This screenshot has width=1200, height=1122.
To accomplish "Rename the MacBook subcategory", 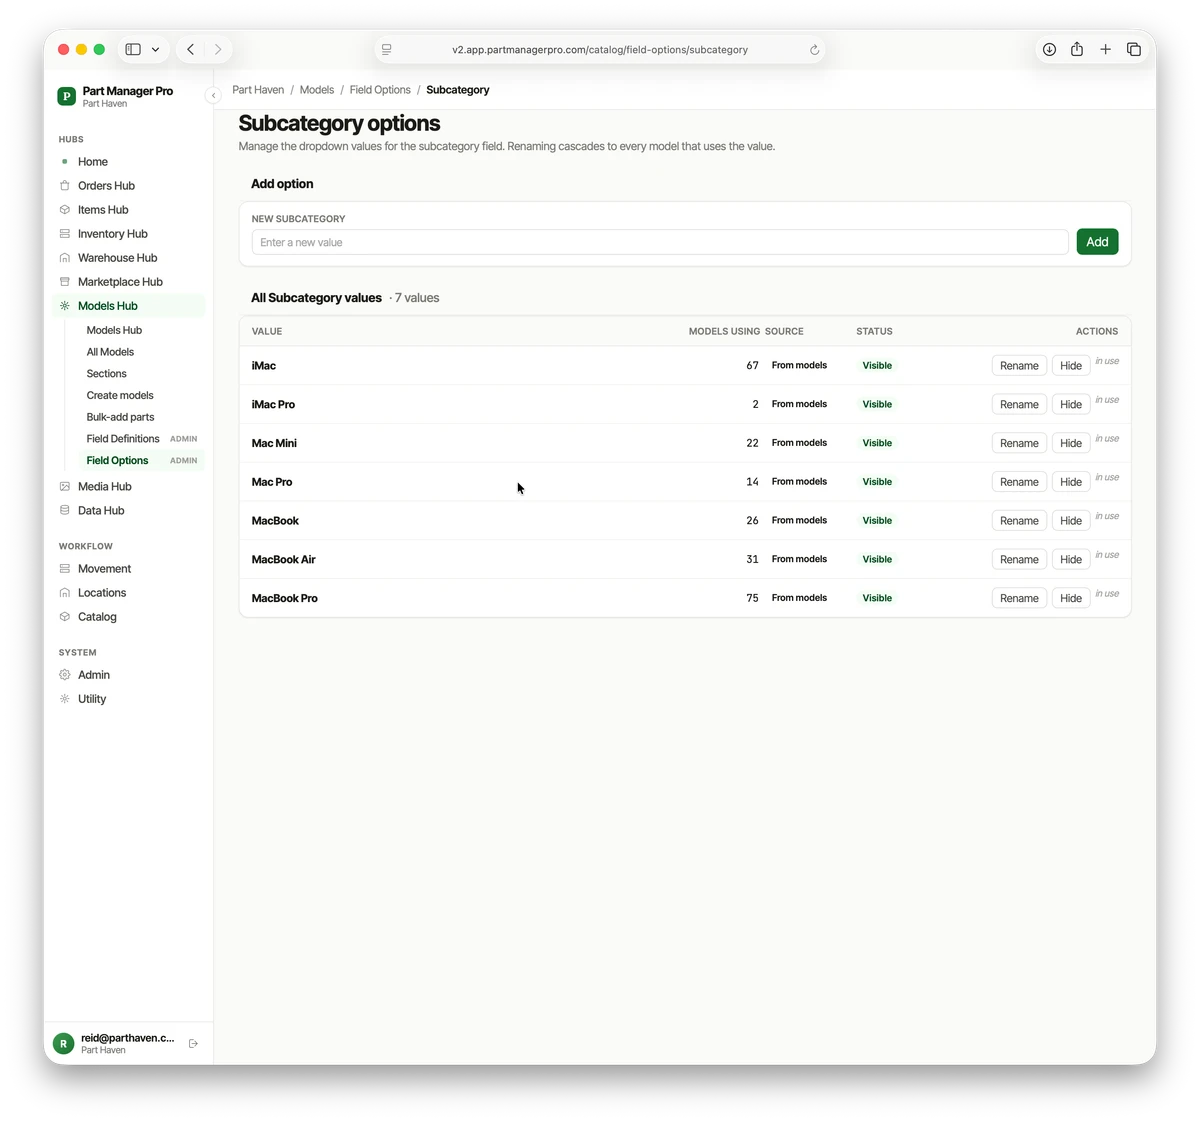I will pos(1019,521).
